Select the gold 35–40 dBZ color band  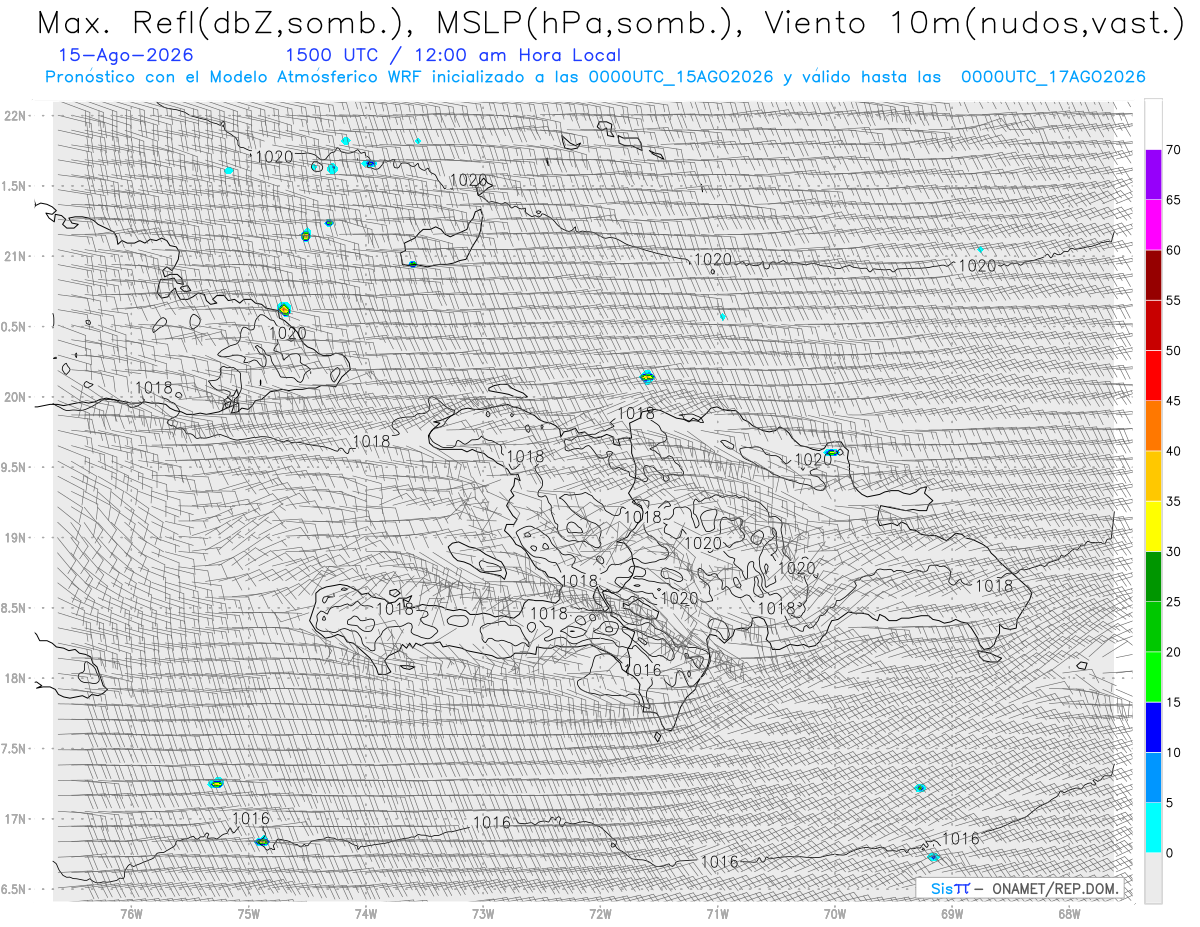[x=1153, y=476]
